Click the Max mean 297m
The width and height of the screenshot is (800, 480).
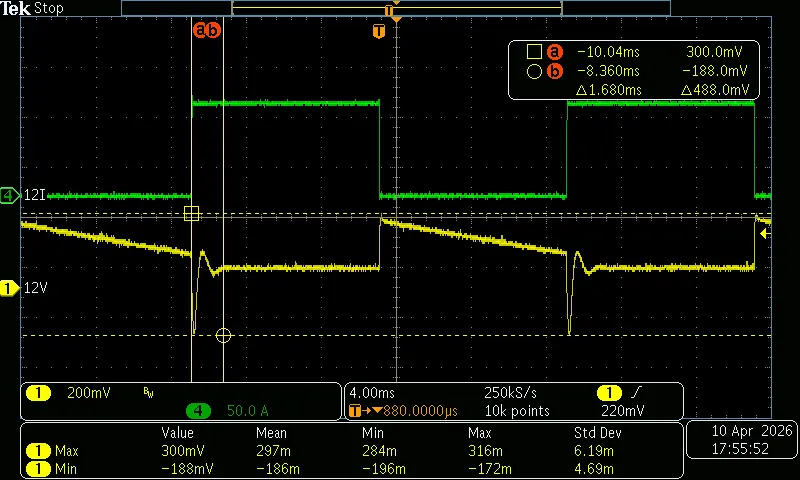click(273, 451)
